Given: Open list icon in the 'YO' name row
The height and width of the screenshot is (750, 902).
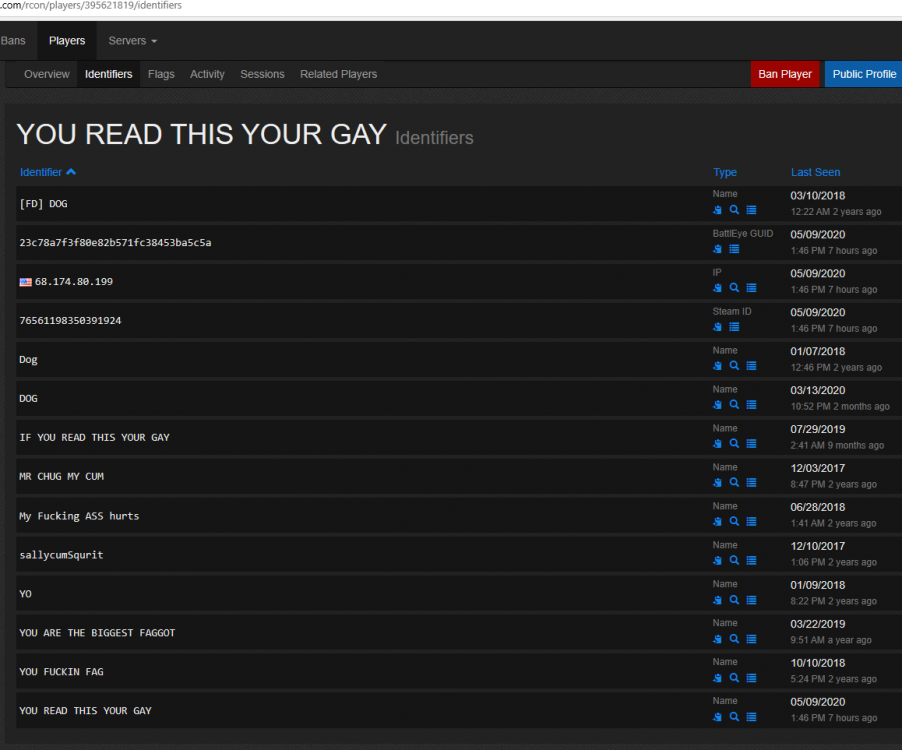Looking at the screenshot, I should click(x=751, y=600).
